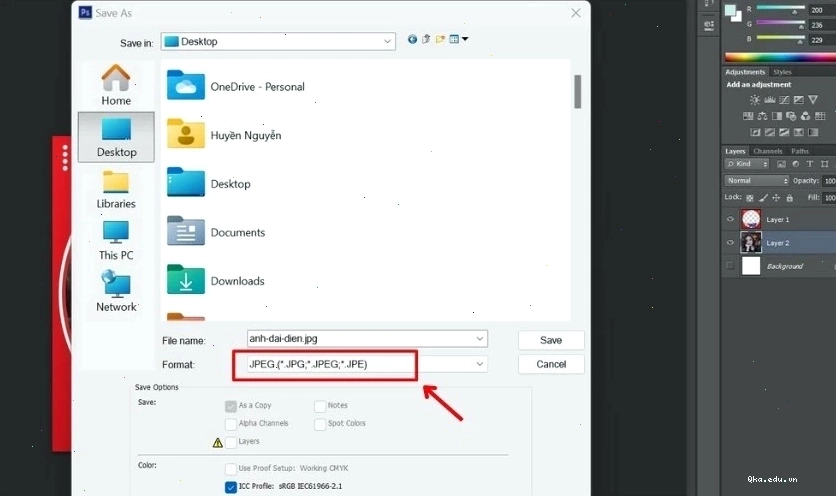Uncheck the ICC Profile checkbox
This screenshot has height=496, width=836.
tap(231, 487)
